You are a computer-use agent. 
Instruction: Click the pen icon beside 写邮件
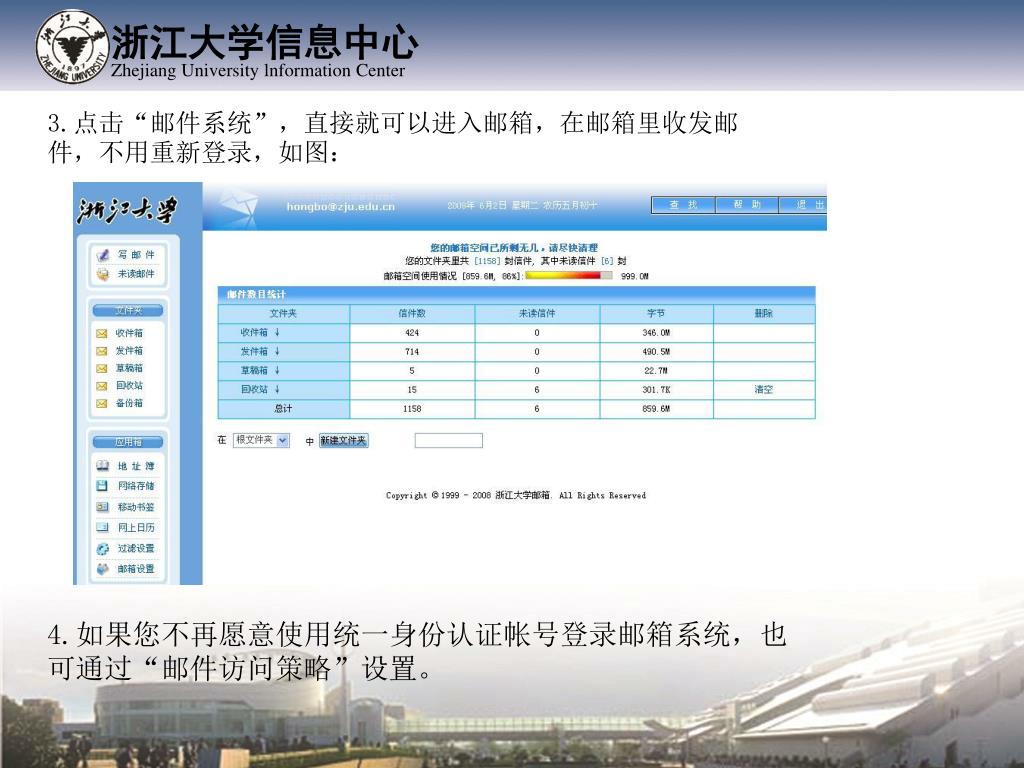click(103, 255)
